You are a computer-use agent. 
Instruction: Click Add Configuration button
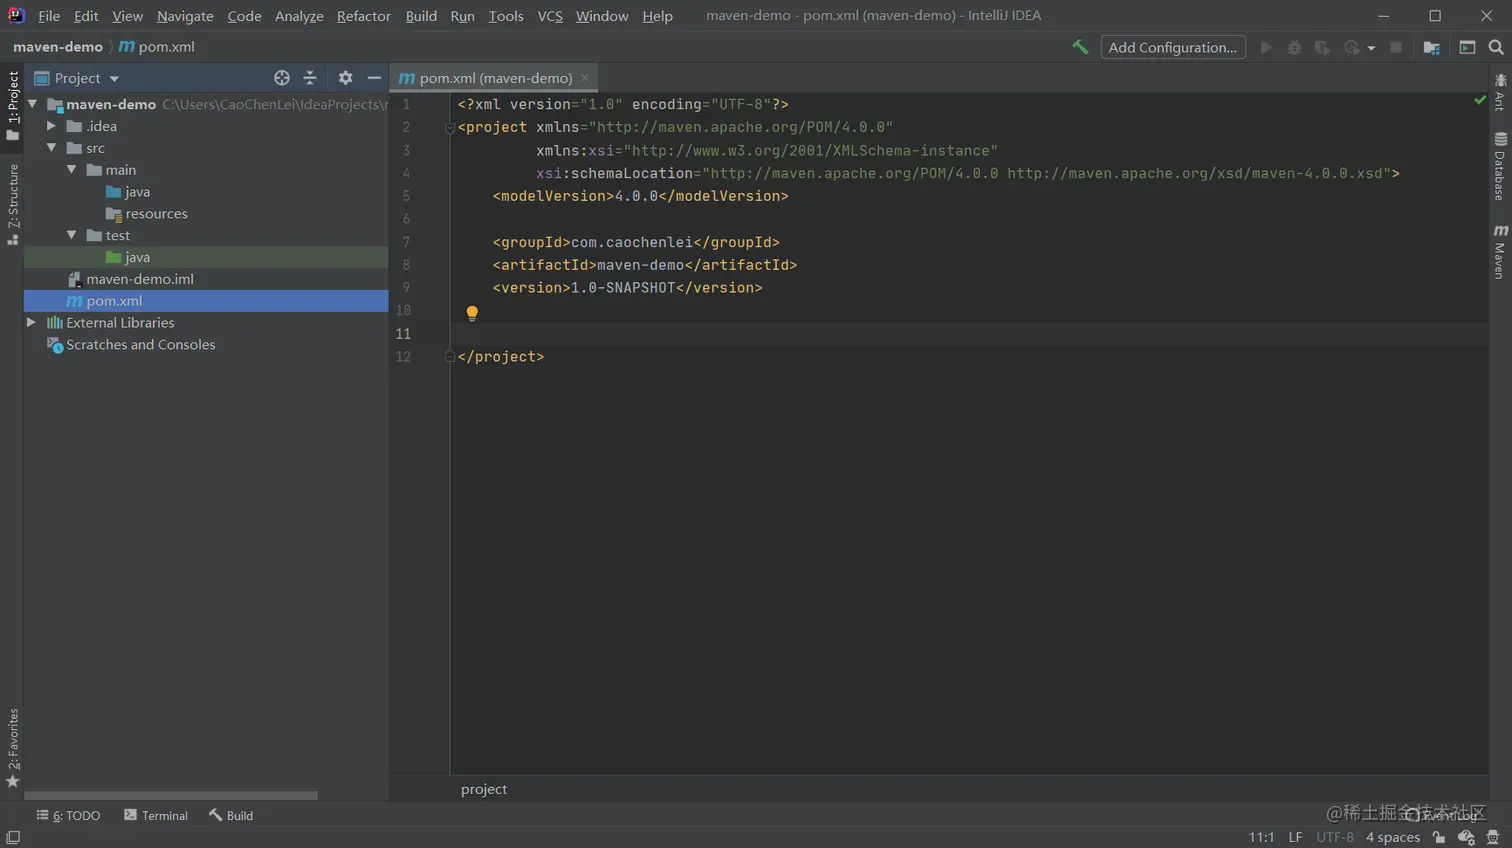tap(1173, 47)
